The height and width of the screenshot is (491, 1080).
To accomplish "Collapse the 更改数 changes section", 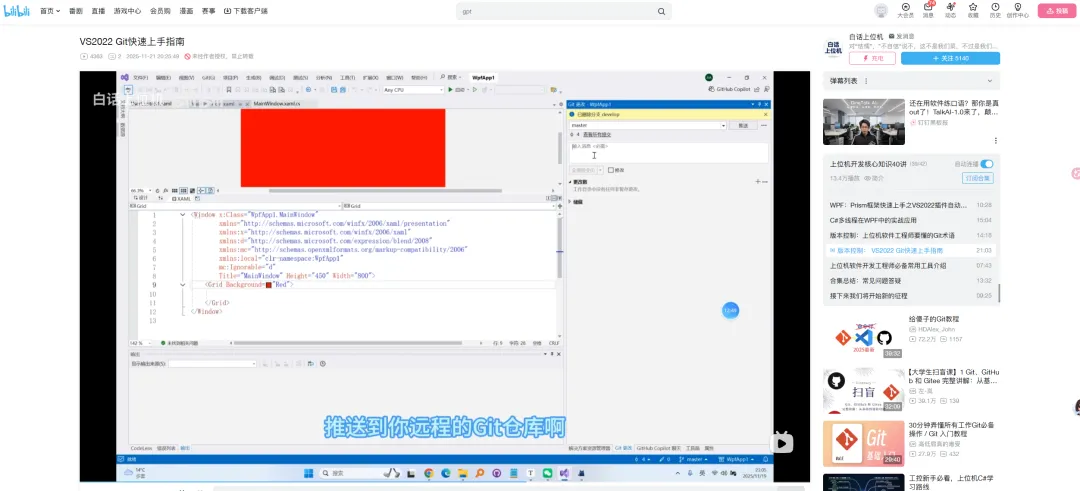I will click(x=571, y=182).
